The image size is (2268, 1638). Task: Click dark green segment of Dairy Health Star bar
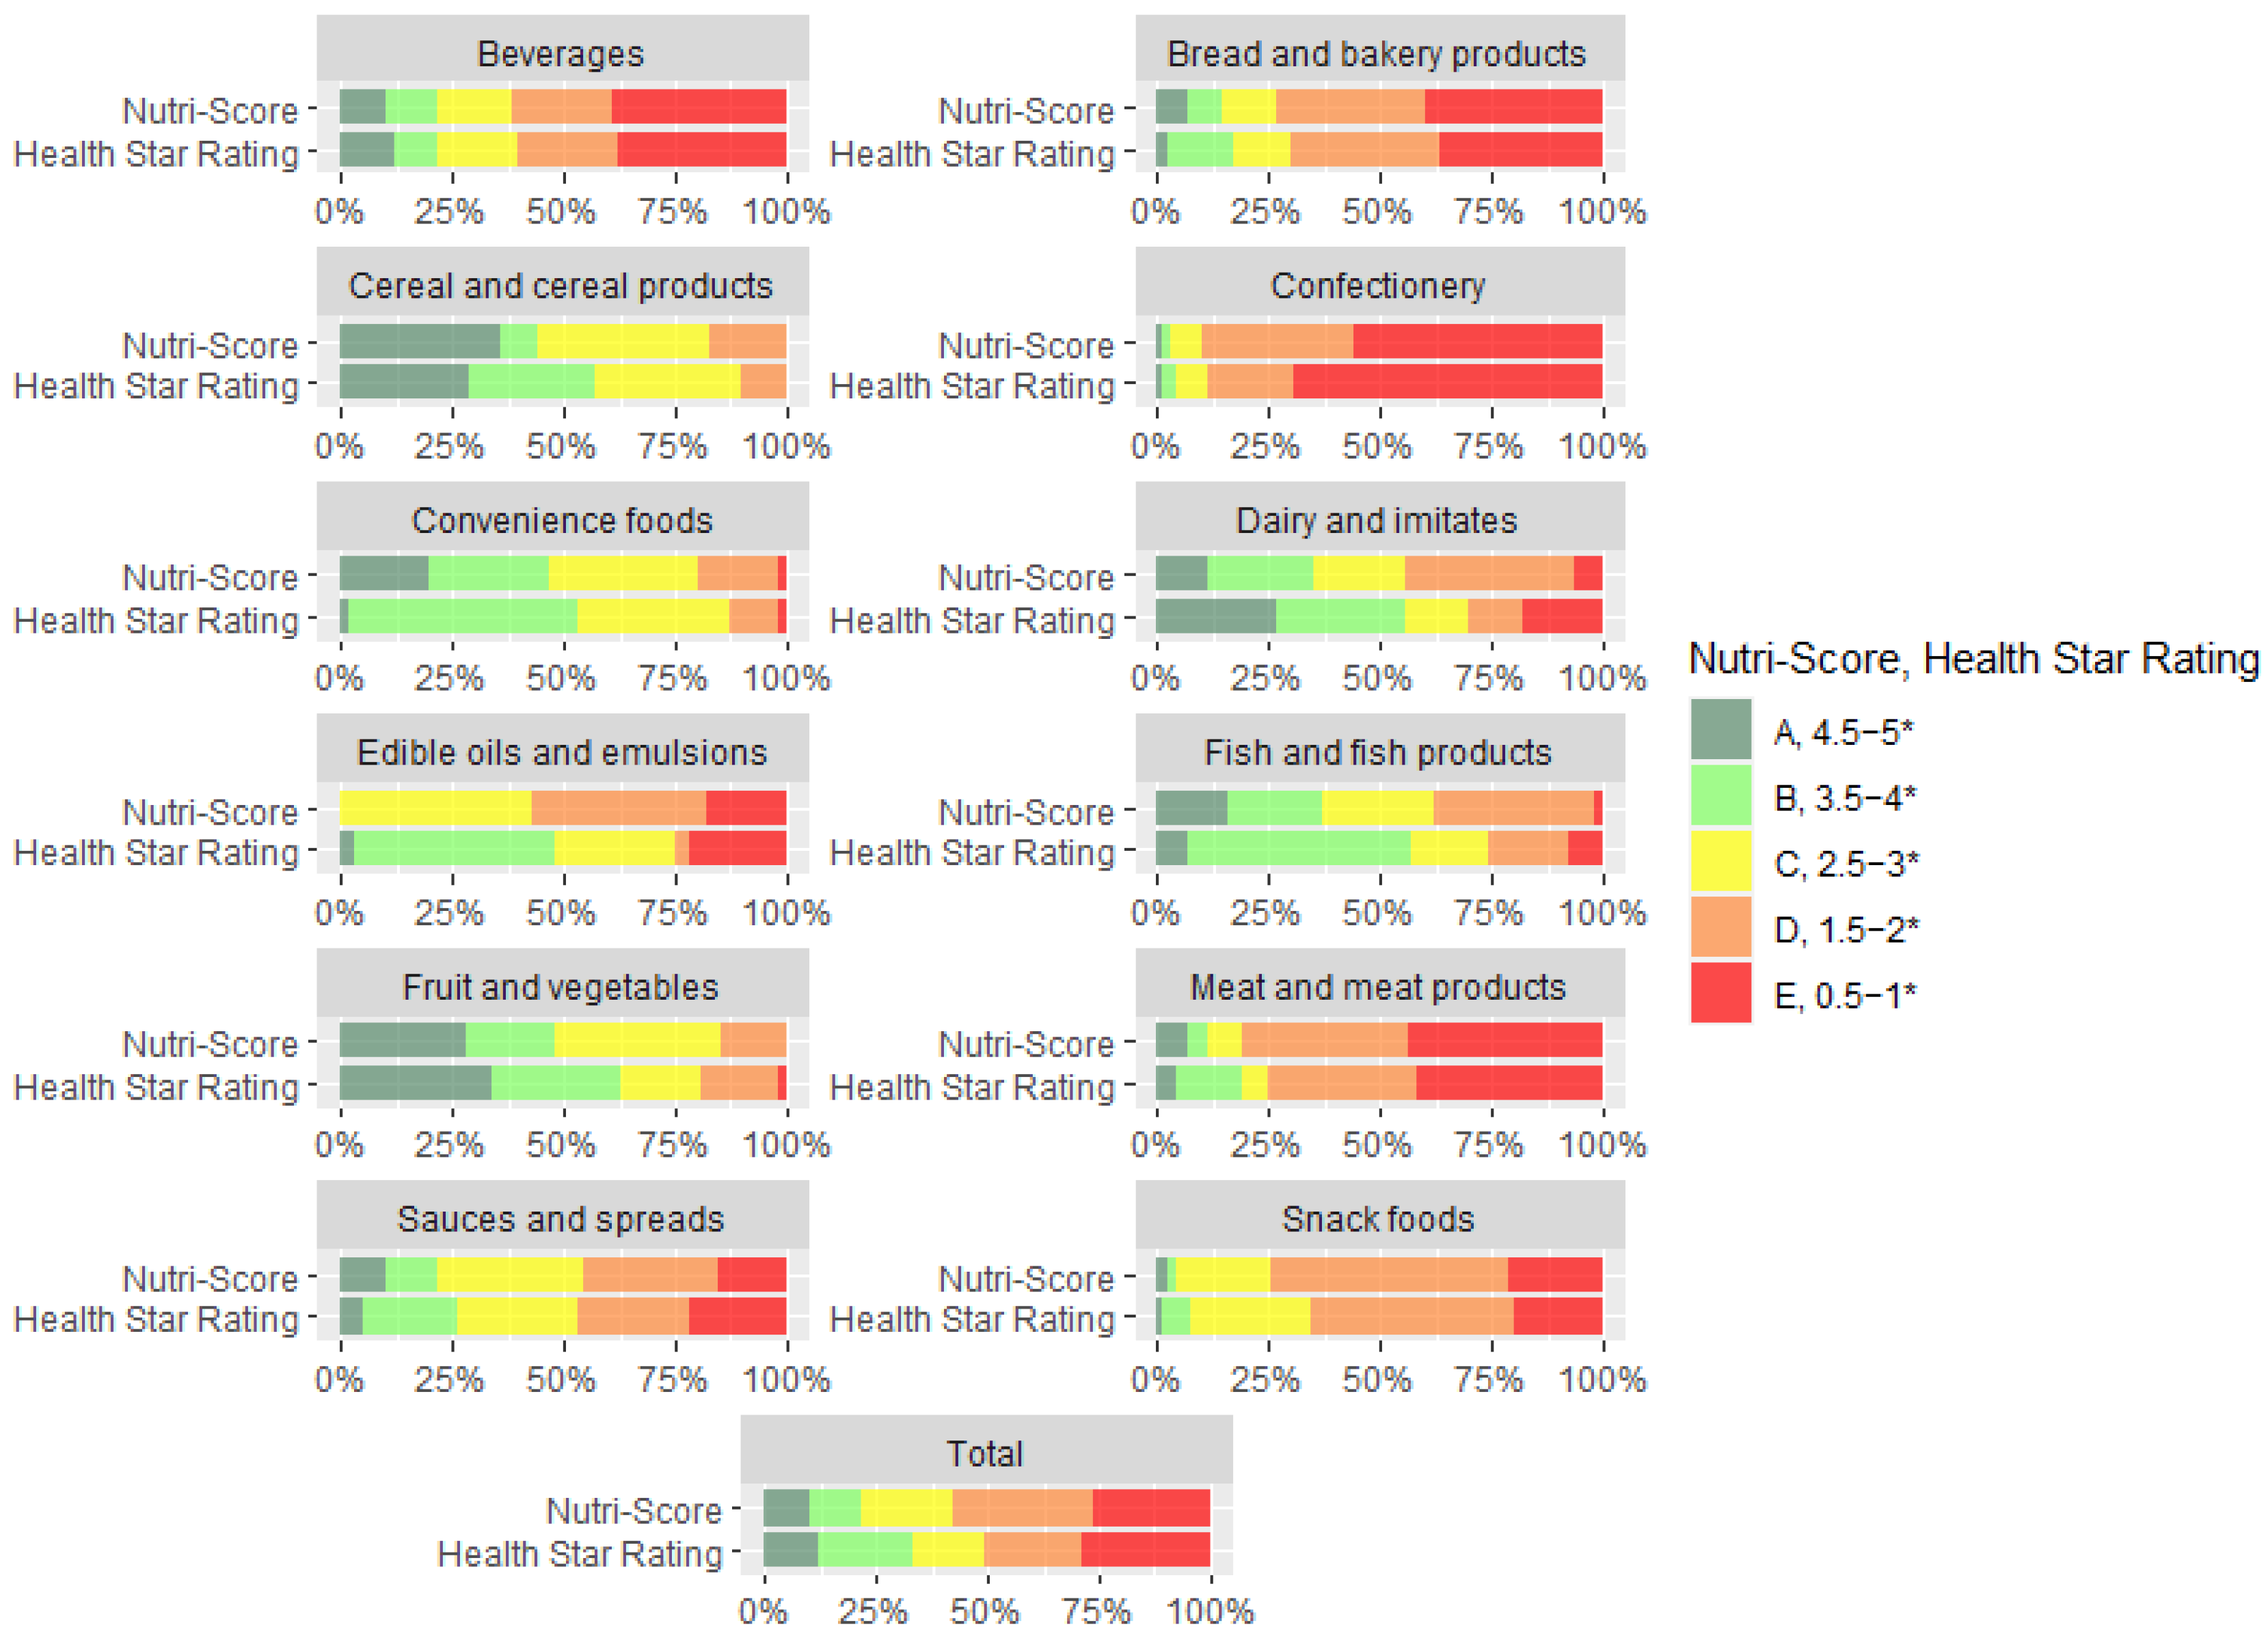(x=1215, y=616)
